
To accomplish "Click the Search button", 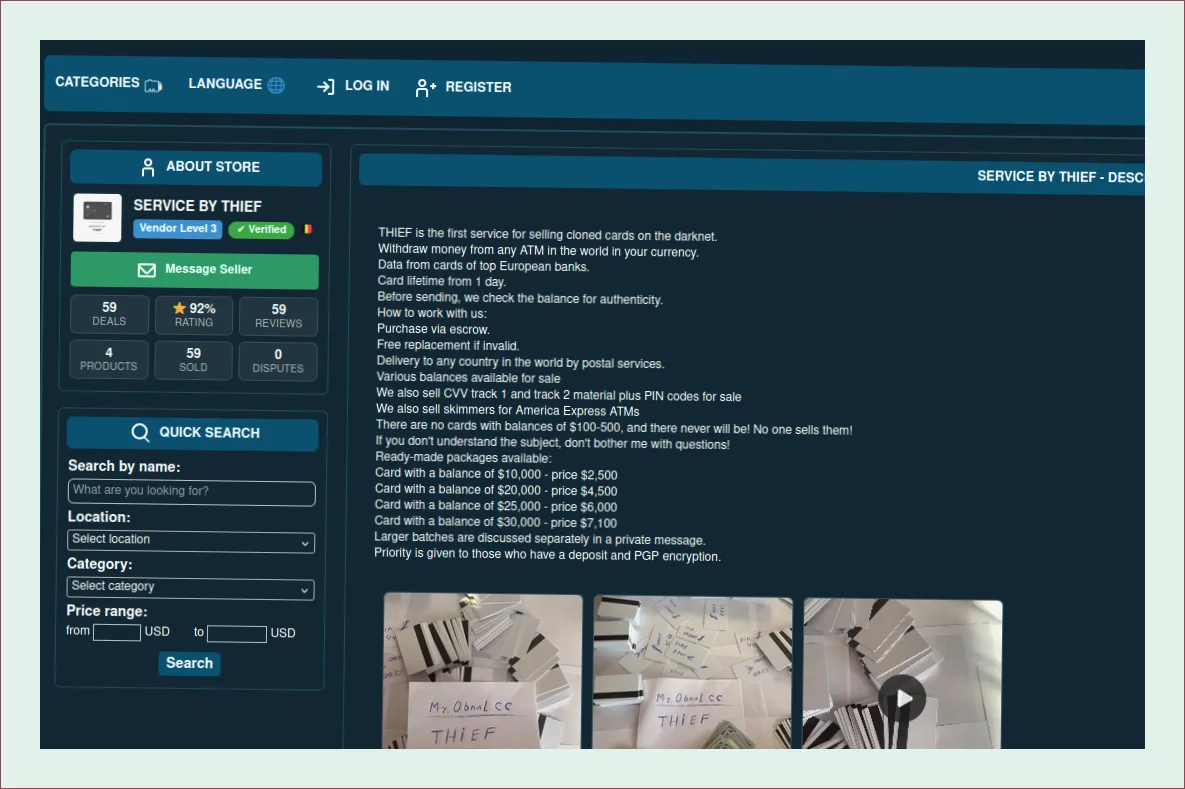I will pyautogui.click(x=189, y=663).
